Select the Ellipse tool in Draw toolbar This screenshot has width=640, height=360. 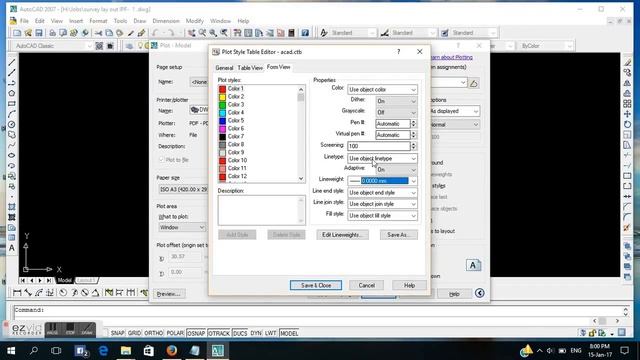pos(12,156)
